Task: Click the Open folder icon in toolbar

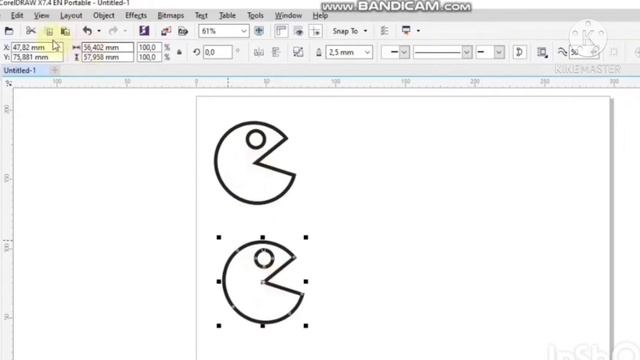Action: click(9, 31)
